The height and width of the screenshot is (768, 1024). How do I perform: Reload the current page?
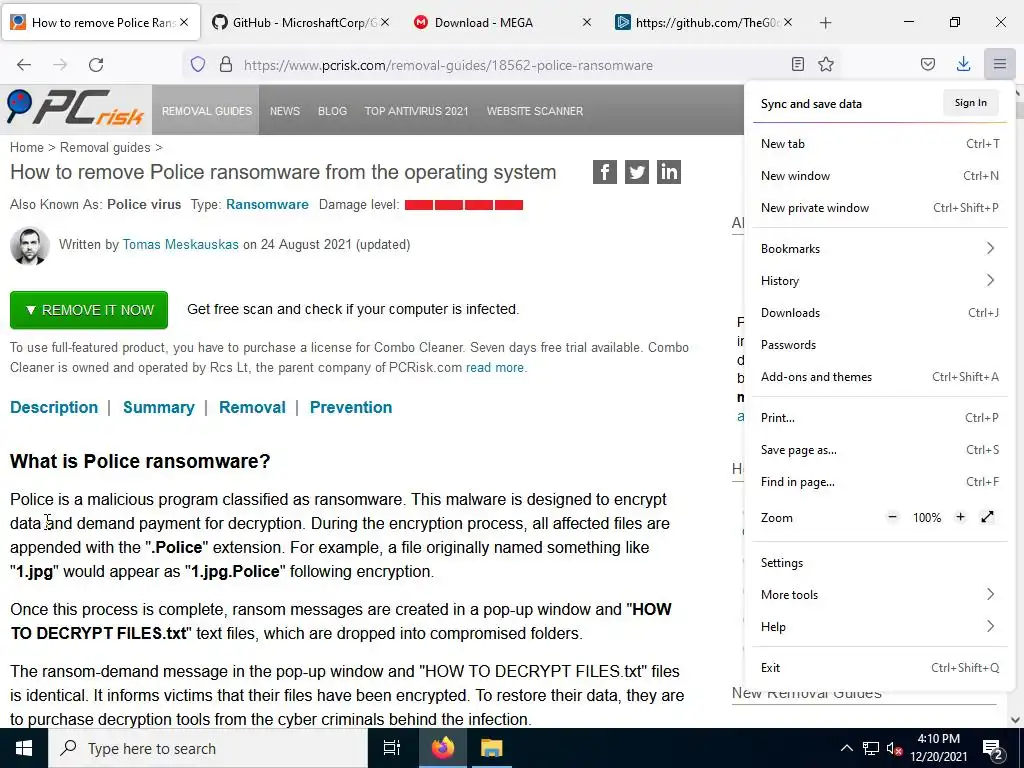(96, 64)
